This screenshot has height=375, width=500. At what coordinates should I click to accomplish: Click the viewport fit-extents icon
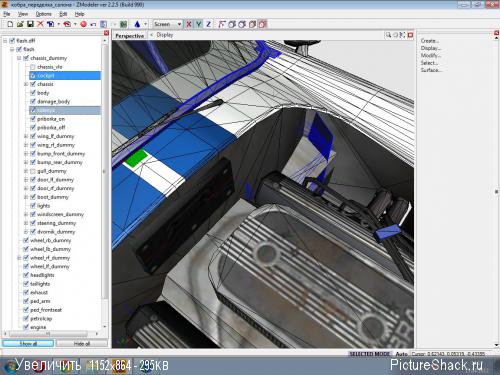(x=402, y=35)
